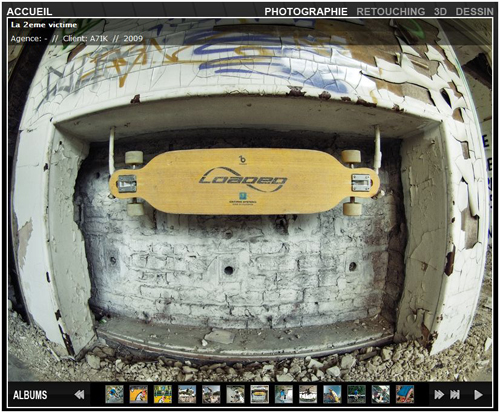Select the currently highlighted longboard thumbnail
Image resolution: width=500 pixels, height=413 pixels.
tap(260, 394)
